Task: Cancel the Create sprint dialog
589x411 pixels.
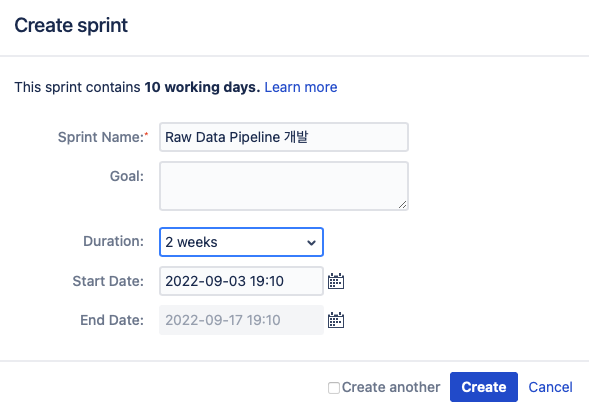Action: tap(550, 387)
